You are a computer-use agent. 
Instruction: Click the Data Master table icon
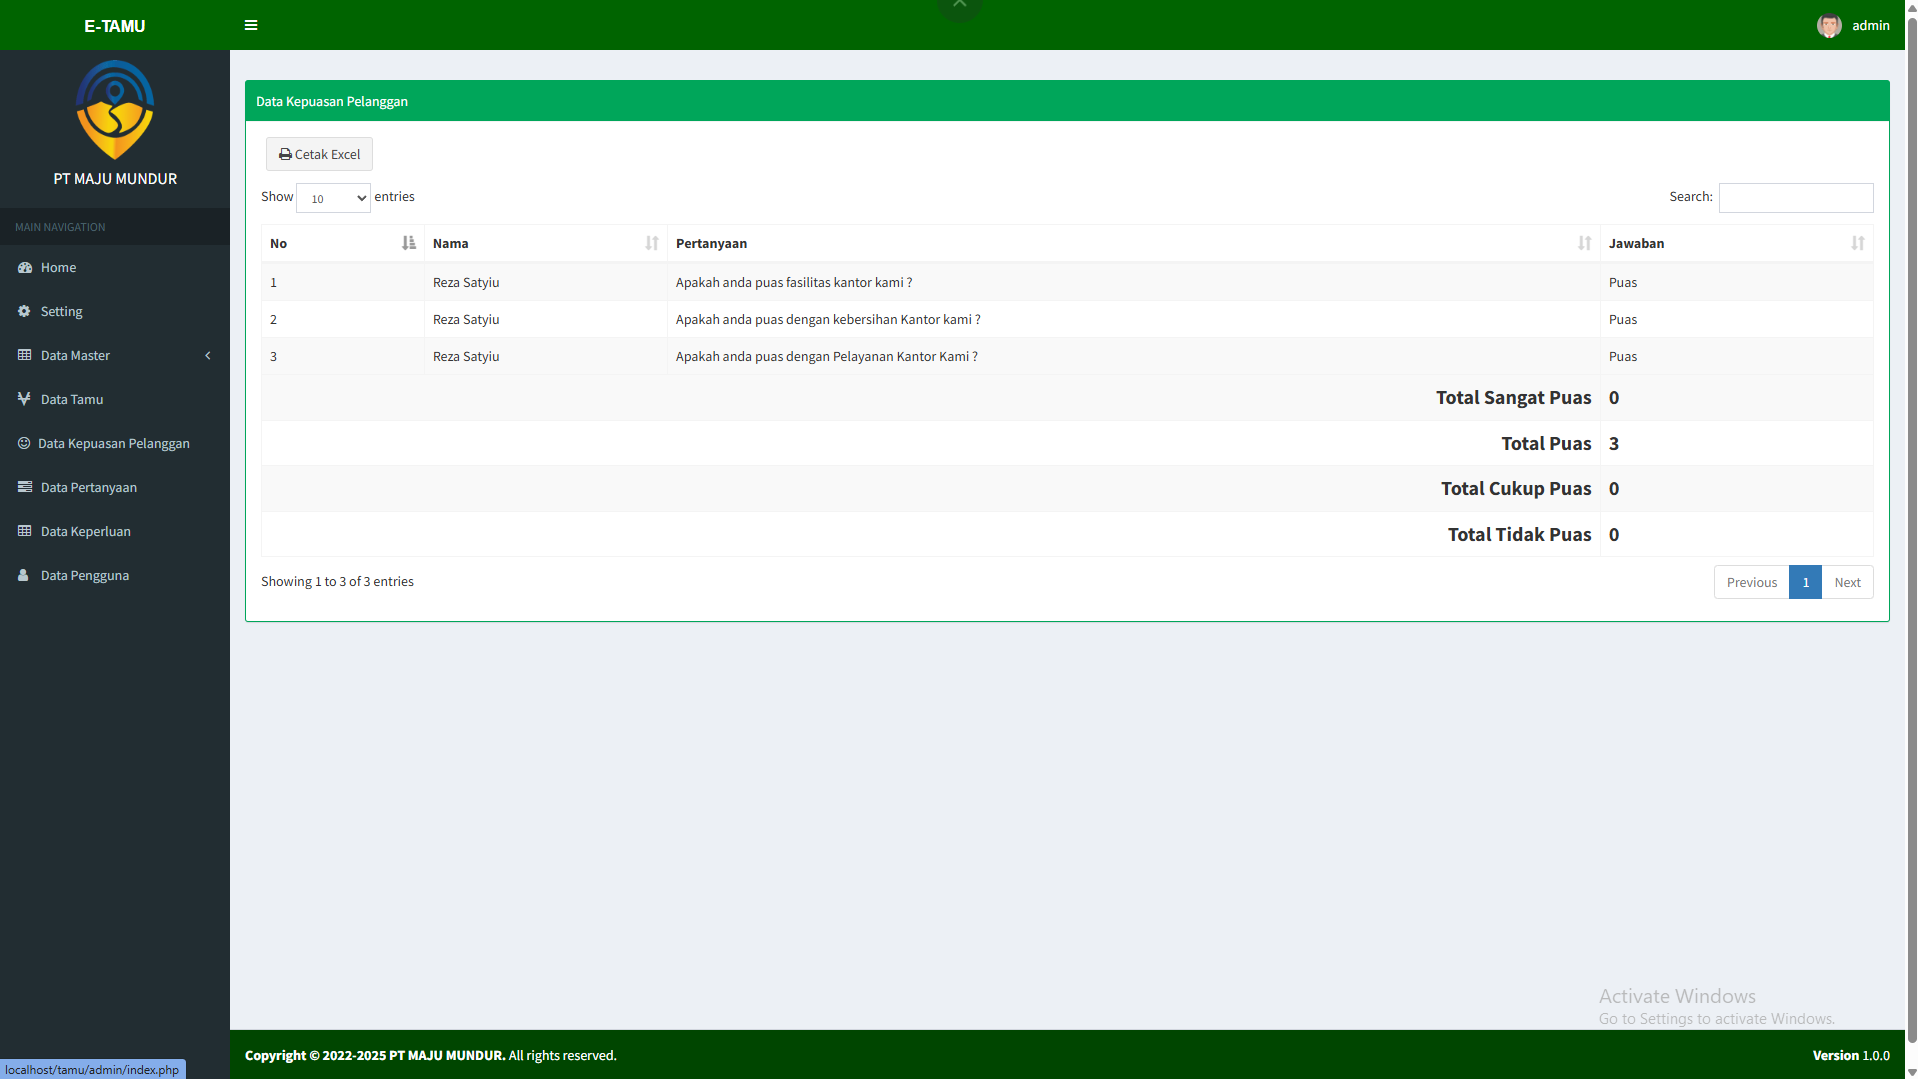click(25, 355)
